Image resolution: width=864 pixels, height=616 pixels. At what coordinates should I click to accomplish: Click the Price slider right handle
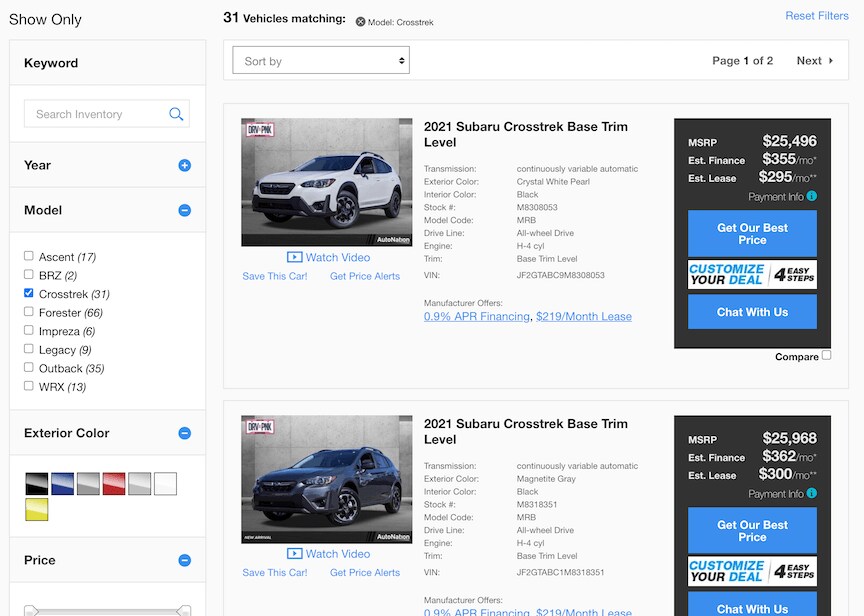(184, 610)
